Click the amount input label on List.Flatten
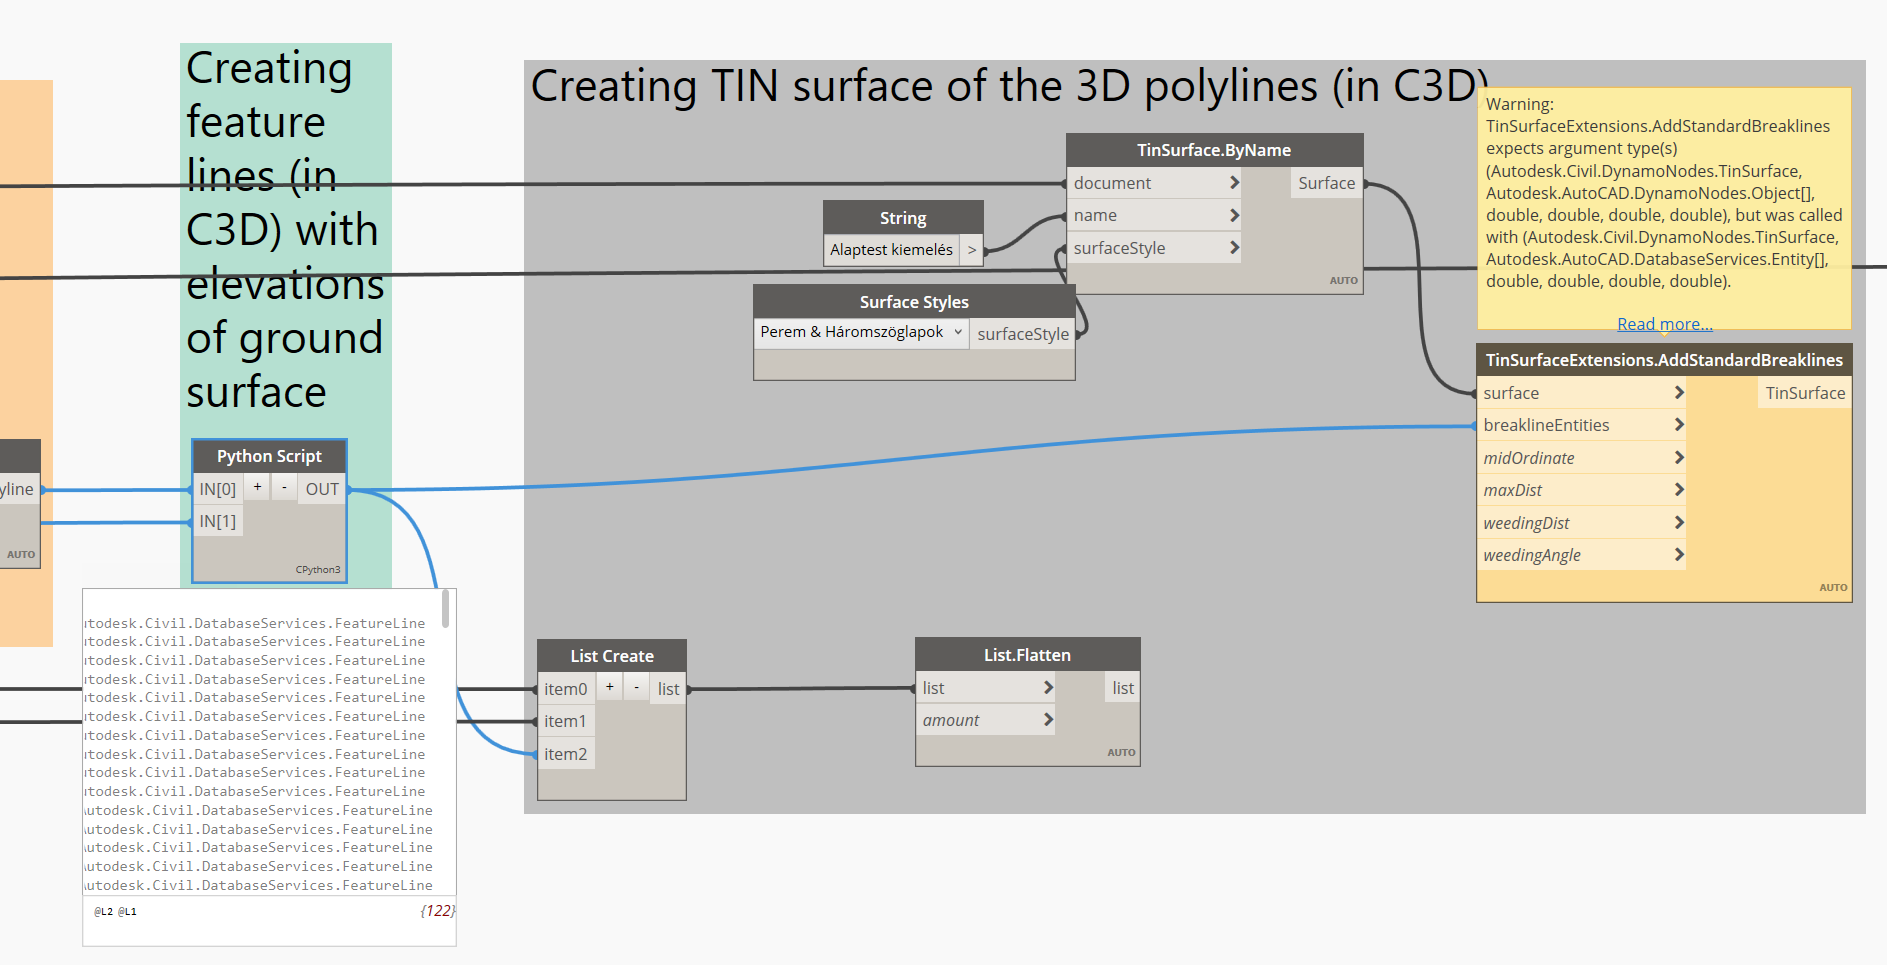 (x=951, y=720)
